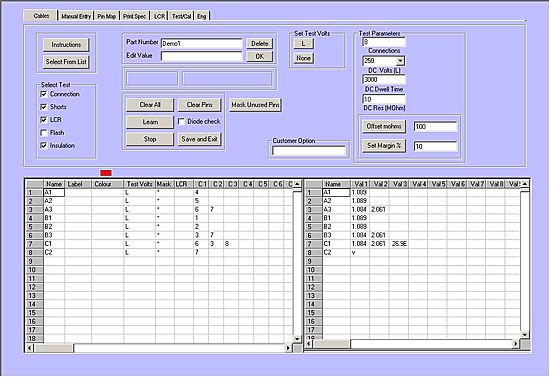Click the DC Res (MOhm) field
This screenshot has width=550, height=377.
[384, 99]
